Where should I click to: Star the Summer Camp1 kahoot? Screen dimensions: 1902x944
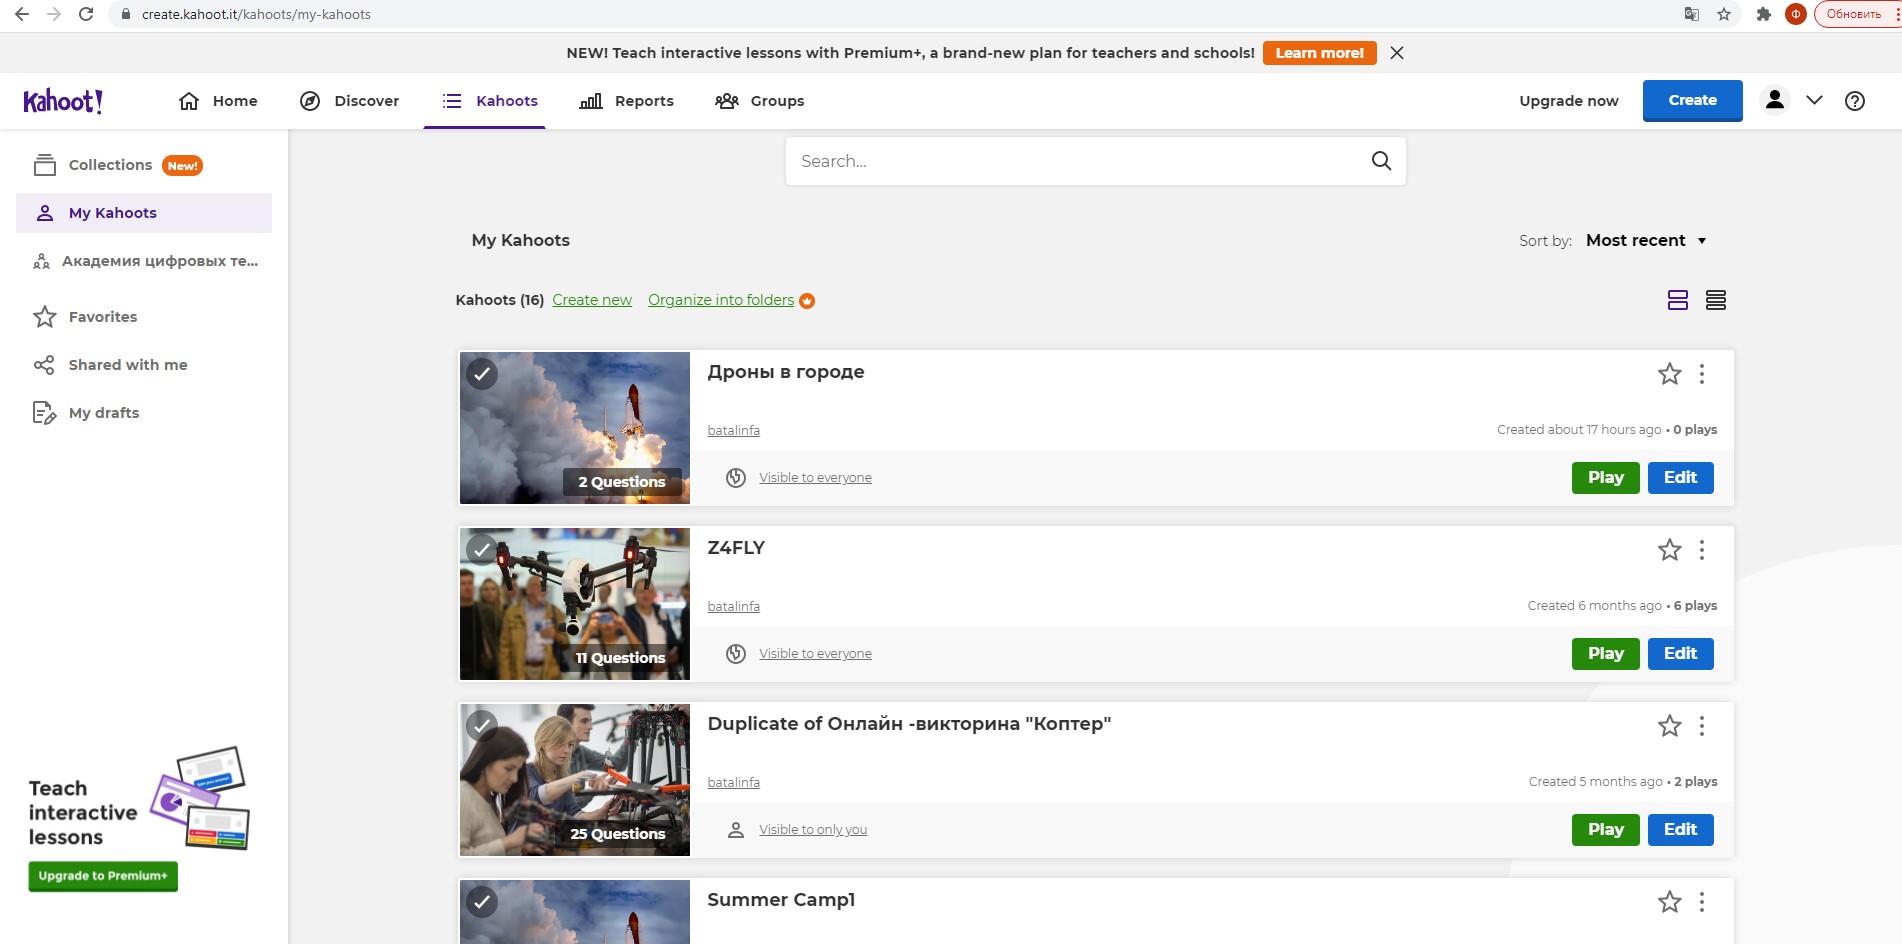1670,902
